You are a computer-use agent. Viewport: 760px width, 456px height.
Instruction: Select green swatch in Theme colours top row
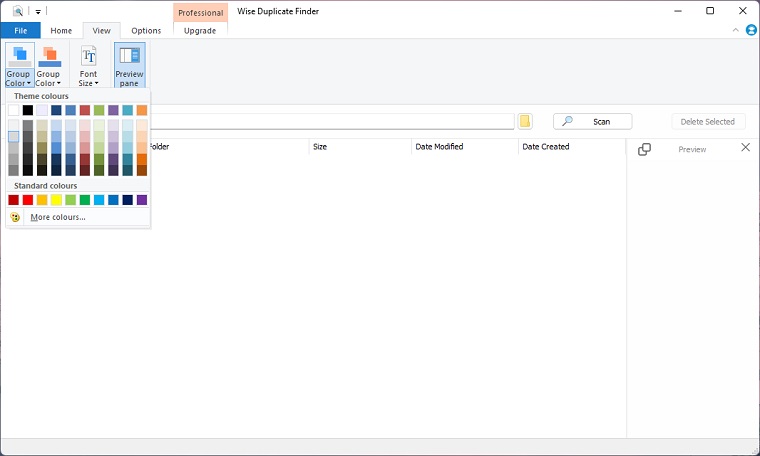point(99,110)
